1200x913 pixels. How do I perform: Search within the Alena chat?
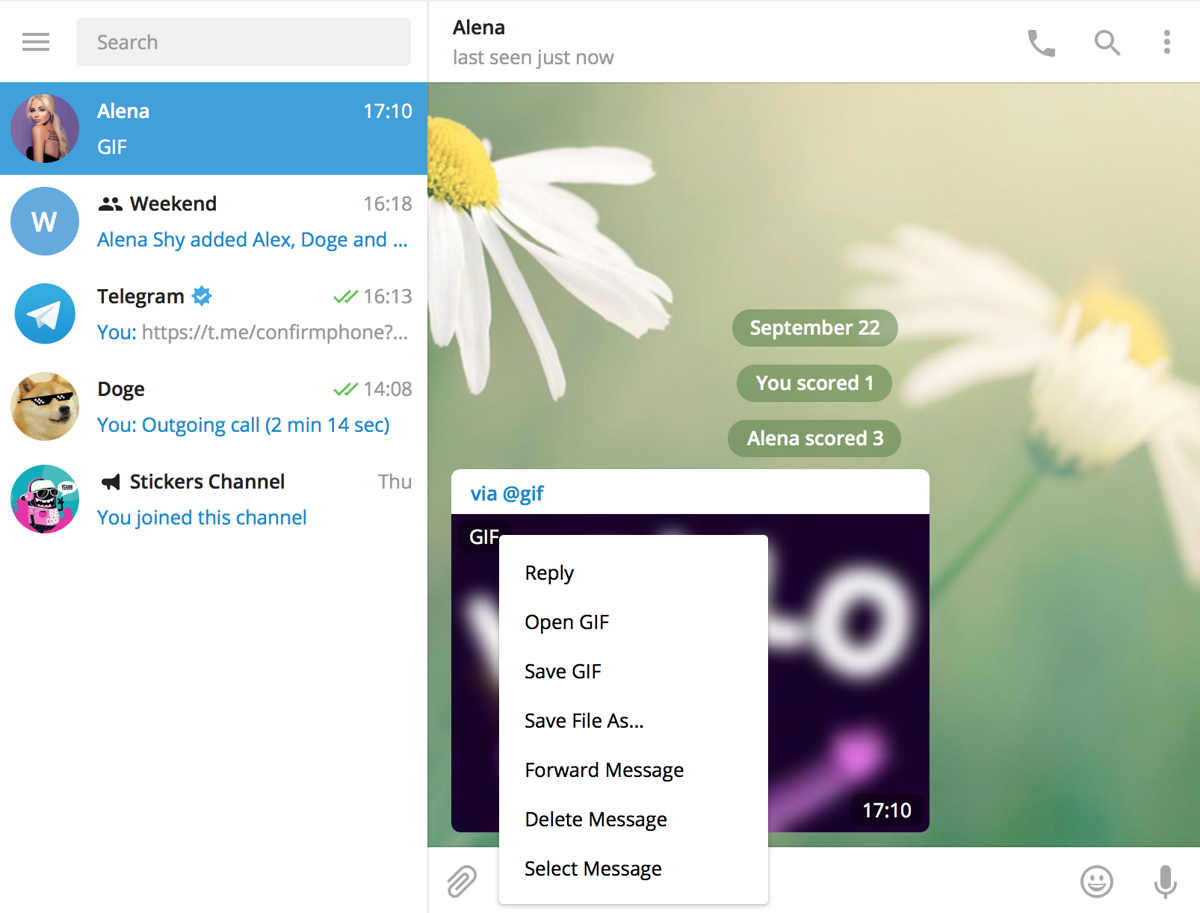[1106, 42]
